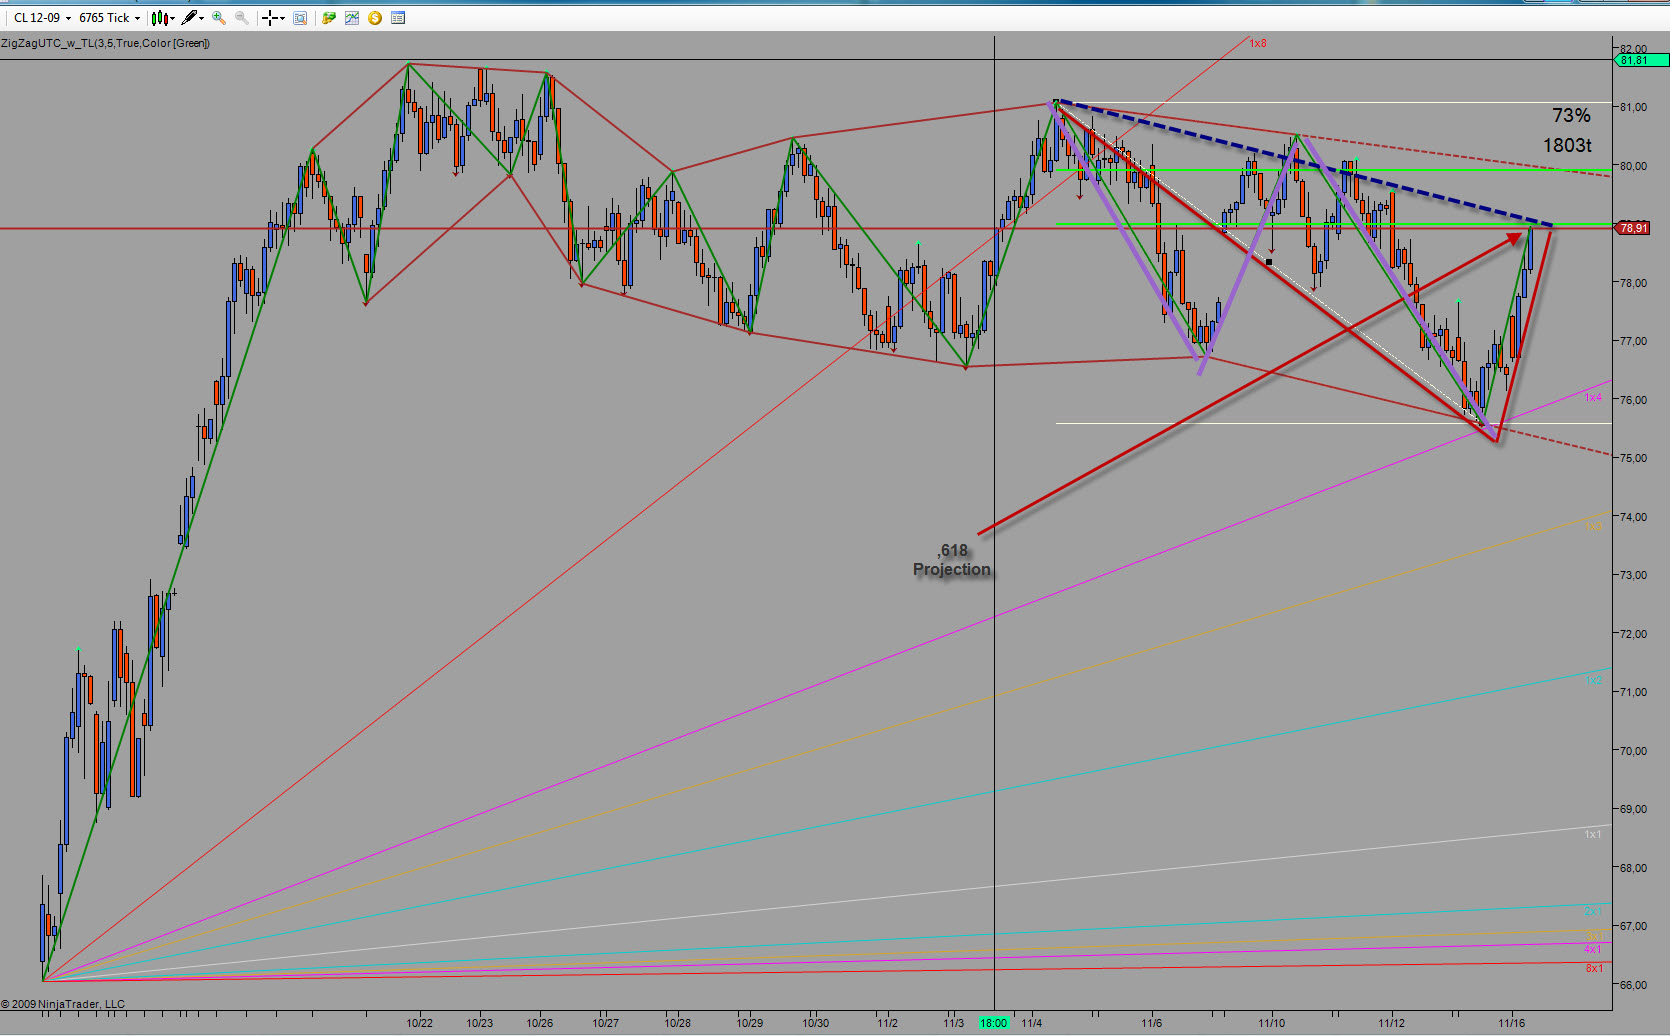
Task: Click the green 18:00 time marker
Action: [993, 1023]
